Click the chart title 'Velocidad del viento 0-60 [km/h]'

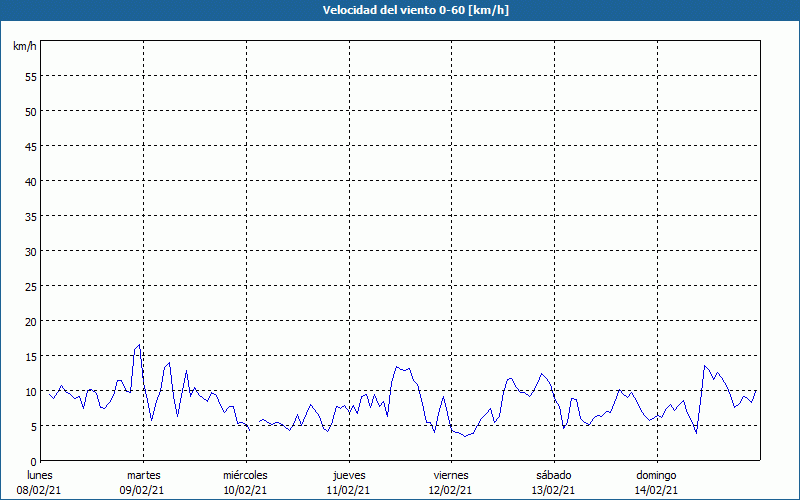[415, 10]
